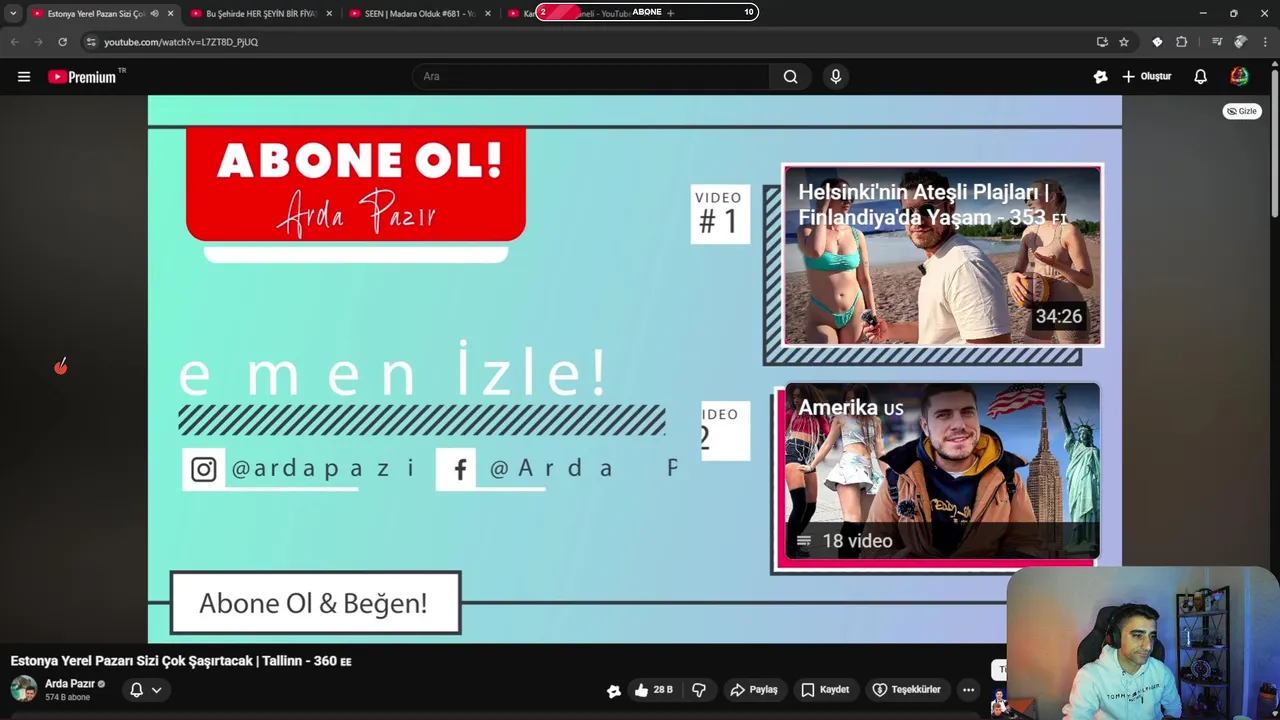Toggle the subscription notification bell
Image resolution: width=1280 pixels, height=720 pixels.
point(137,690)
